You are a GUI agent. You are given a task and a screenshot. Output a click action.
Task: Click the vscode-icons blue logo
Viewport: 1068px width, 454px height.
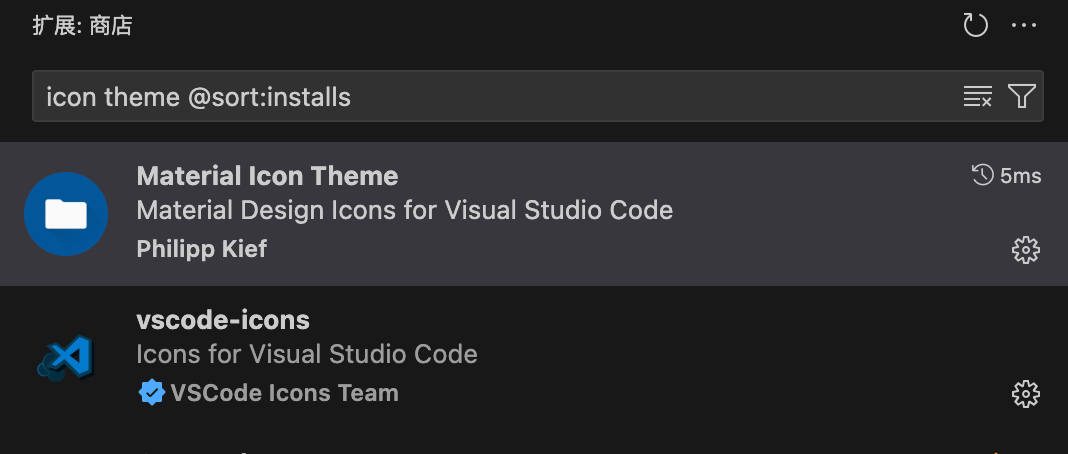[66, 358]
